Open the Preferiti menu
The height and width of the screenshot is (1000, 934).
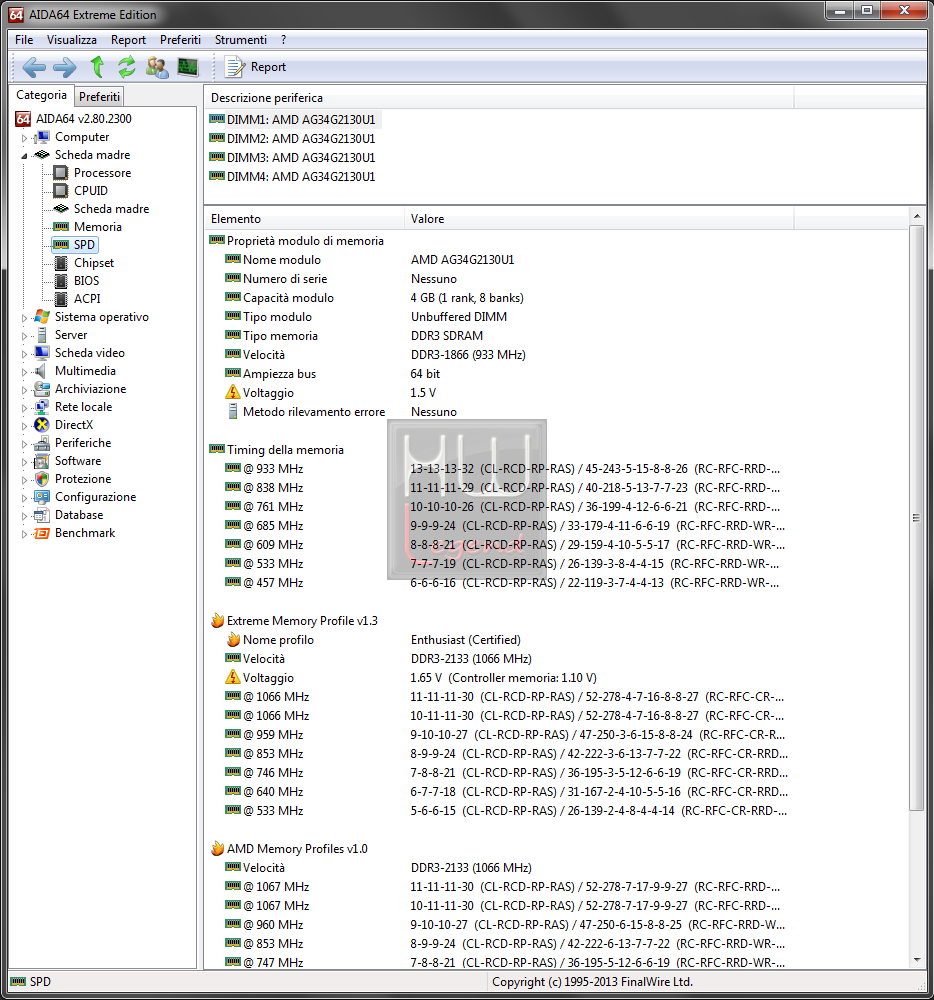point(180,40)
